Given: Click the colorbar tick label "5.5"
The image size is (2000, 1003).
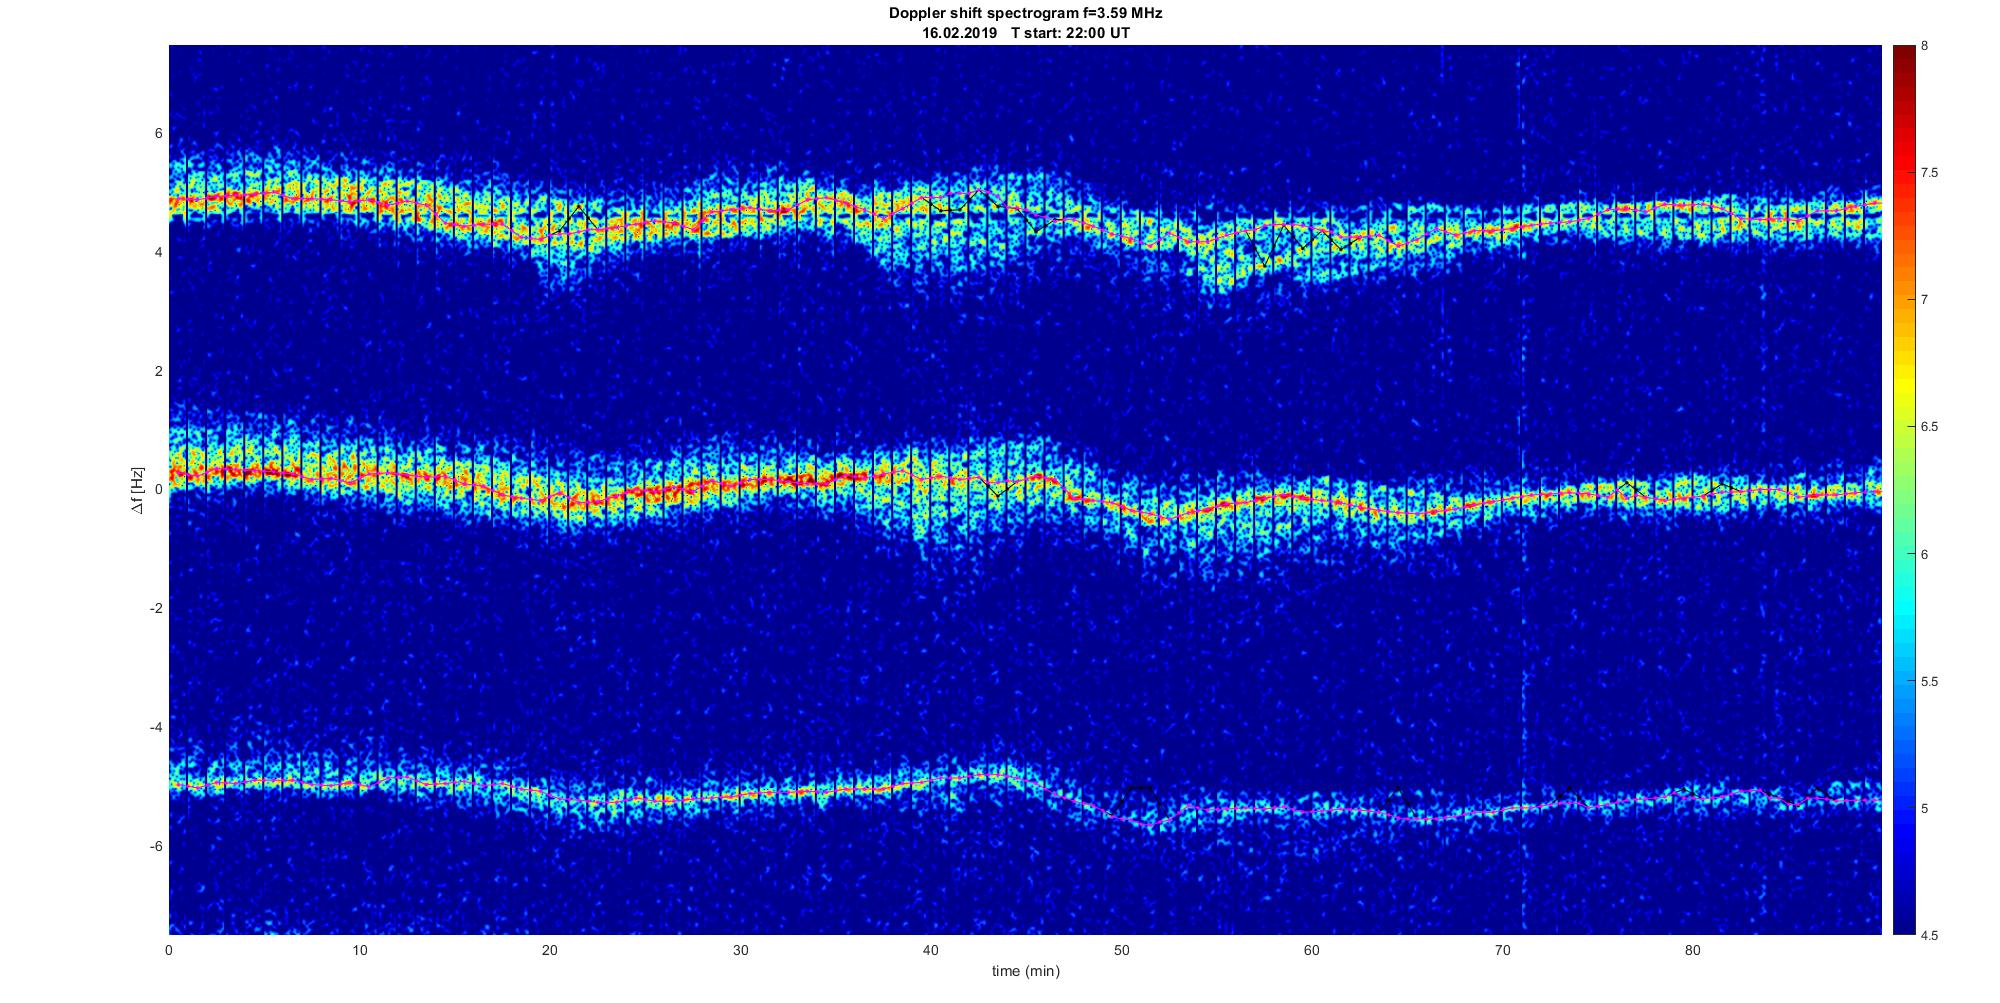Looking at the screenshot, I should coord(1929,681).
